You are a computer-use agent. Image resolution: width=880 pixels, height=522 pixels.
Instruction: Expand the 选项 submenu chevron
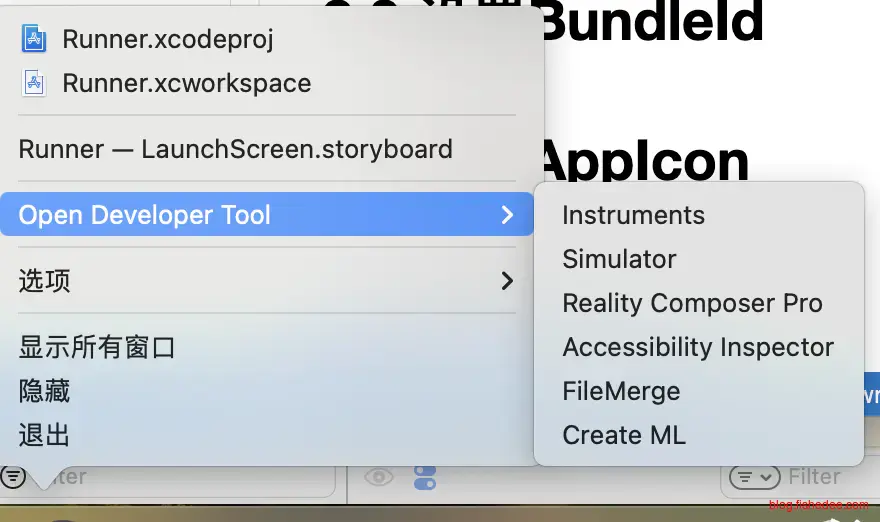[x=507, y=281]
